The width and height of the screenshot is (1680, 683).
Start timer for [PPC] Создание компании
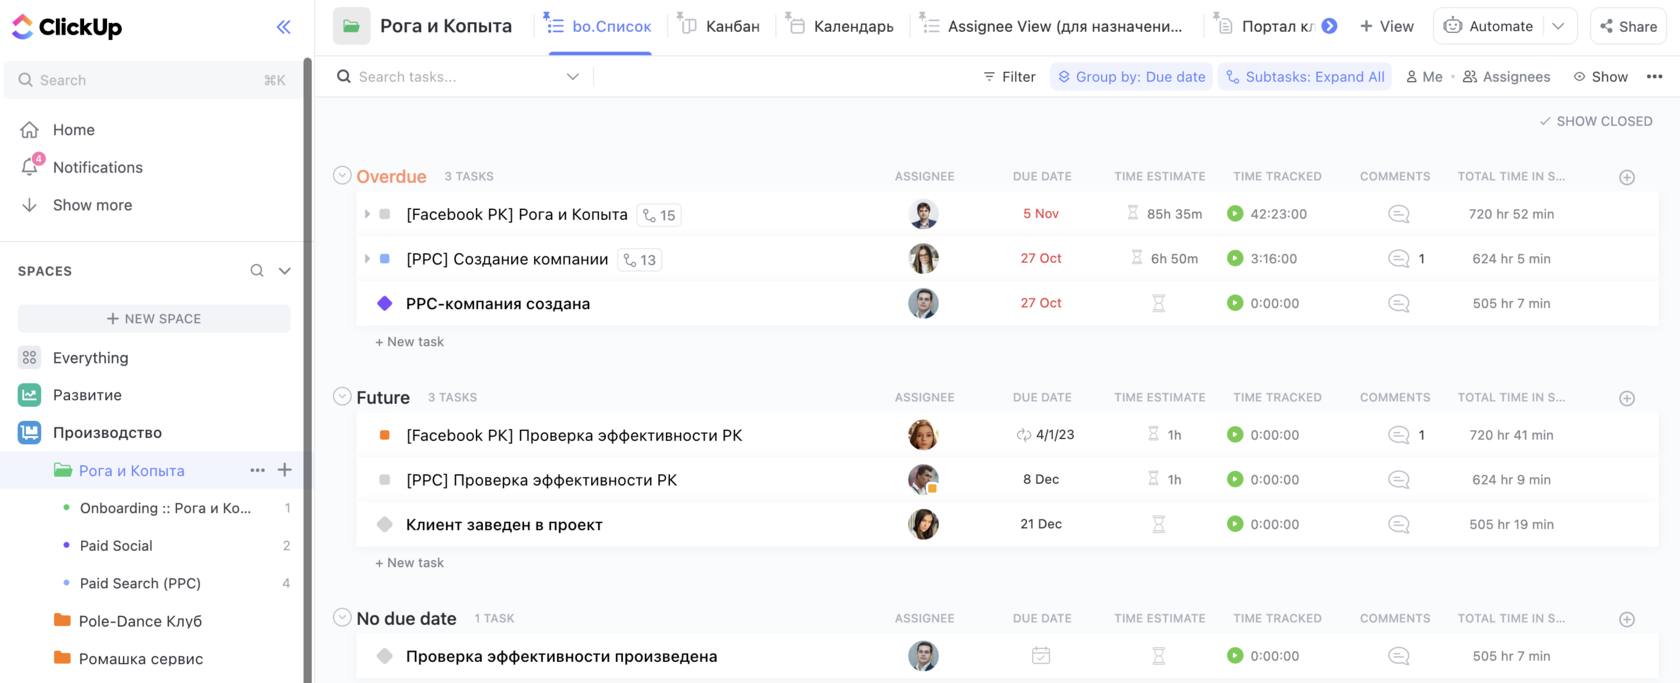(1235, 258)
